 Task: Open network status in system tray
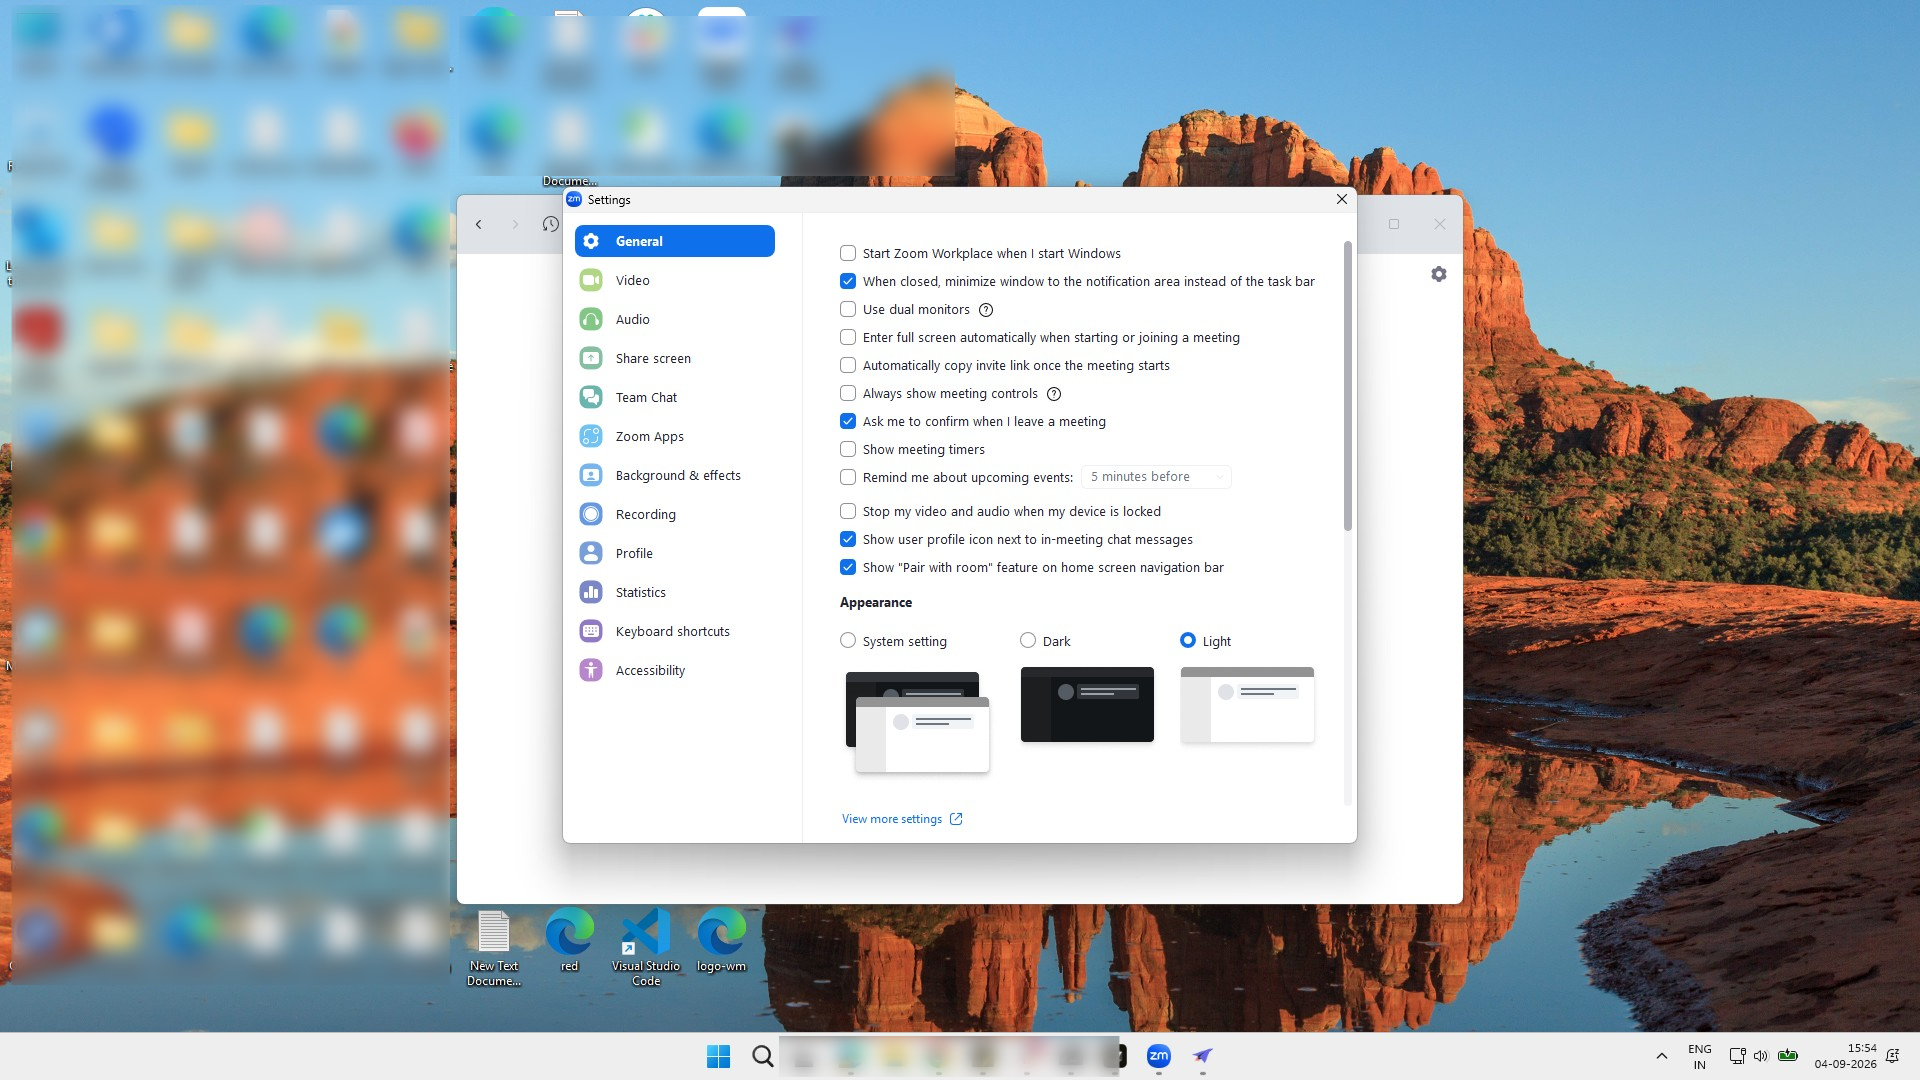point(1738,1056)
